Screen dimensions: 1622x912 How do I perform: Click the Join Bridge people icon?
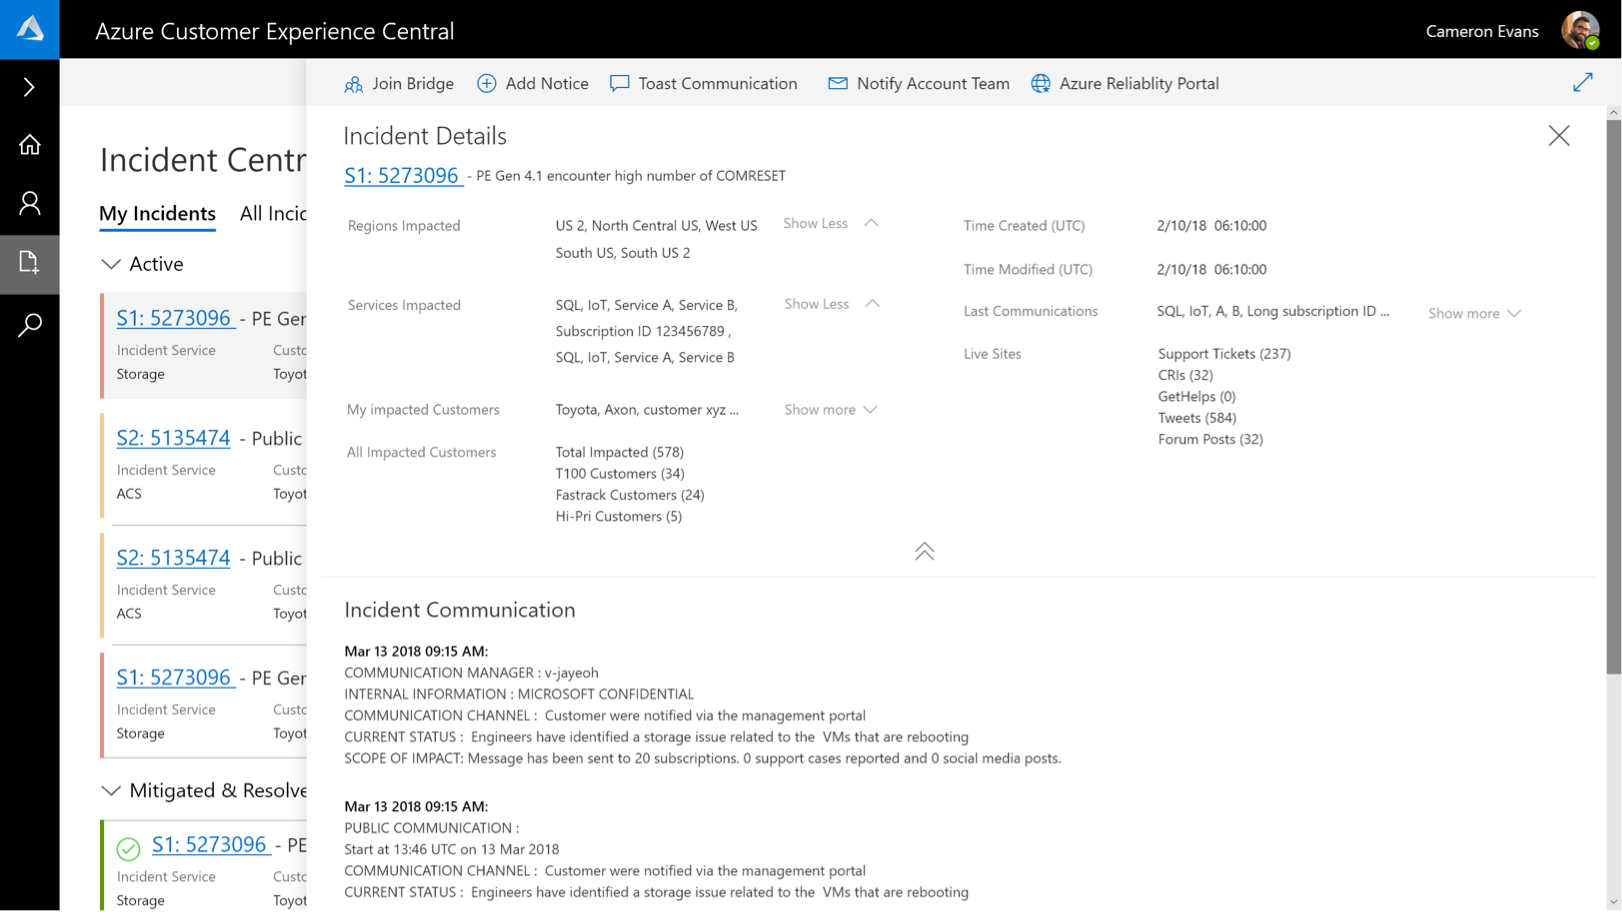click(x=353, y=84)
